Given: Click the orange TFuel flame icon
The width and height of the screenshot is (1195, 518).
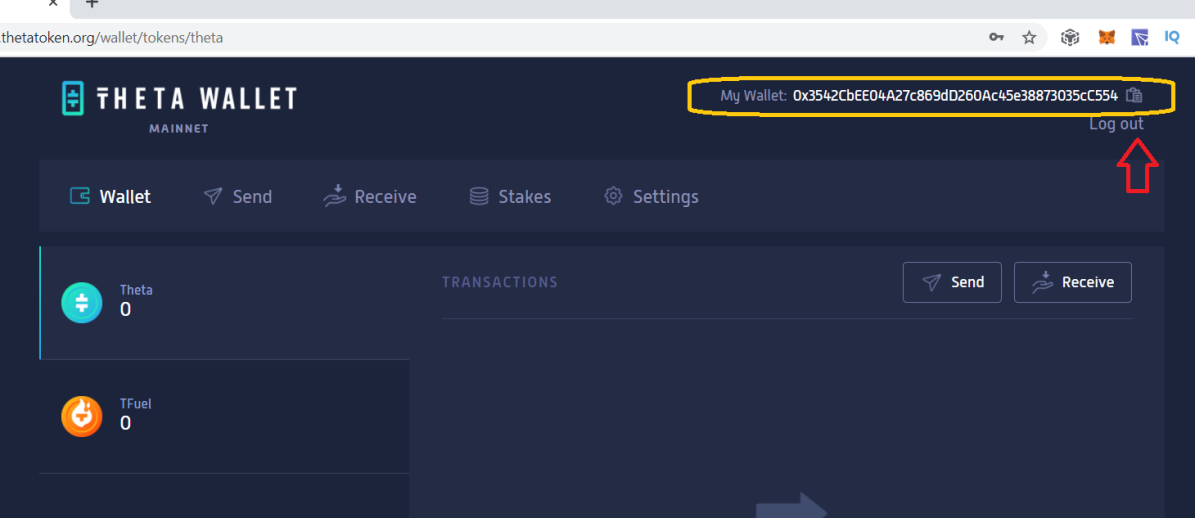Looking at the screenshot, I should 82,417.
